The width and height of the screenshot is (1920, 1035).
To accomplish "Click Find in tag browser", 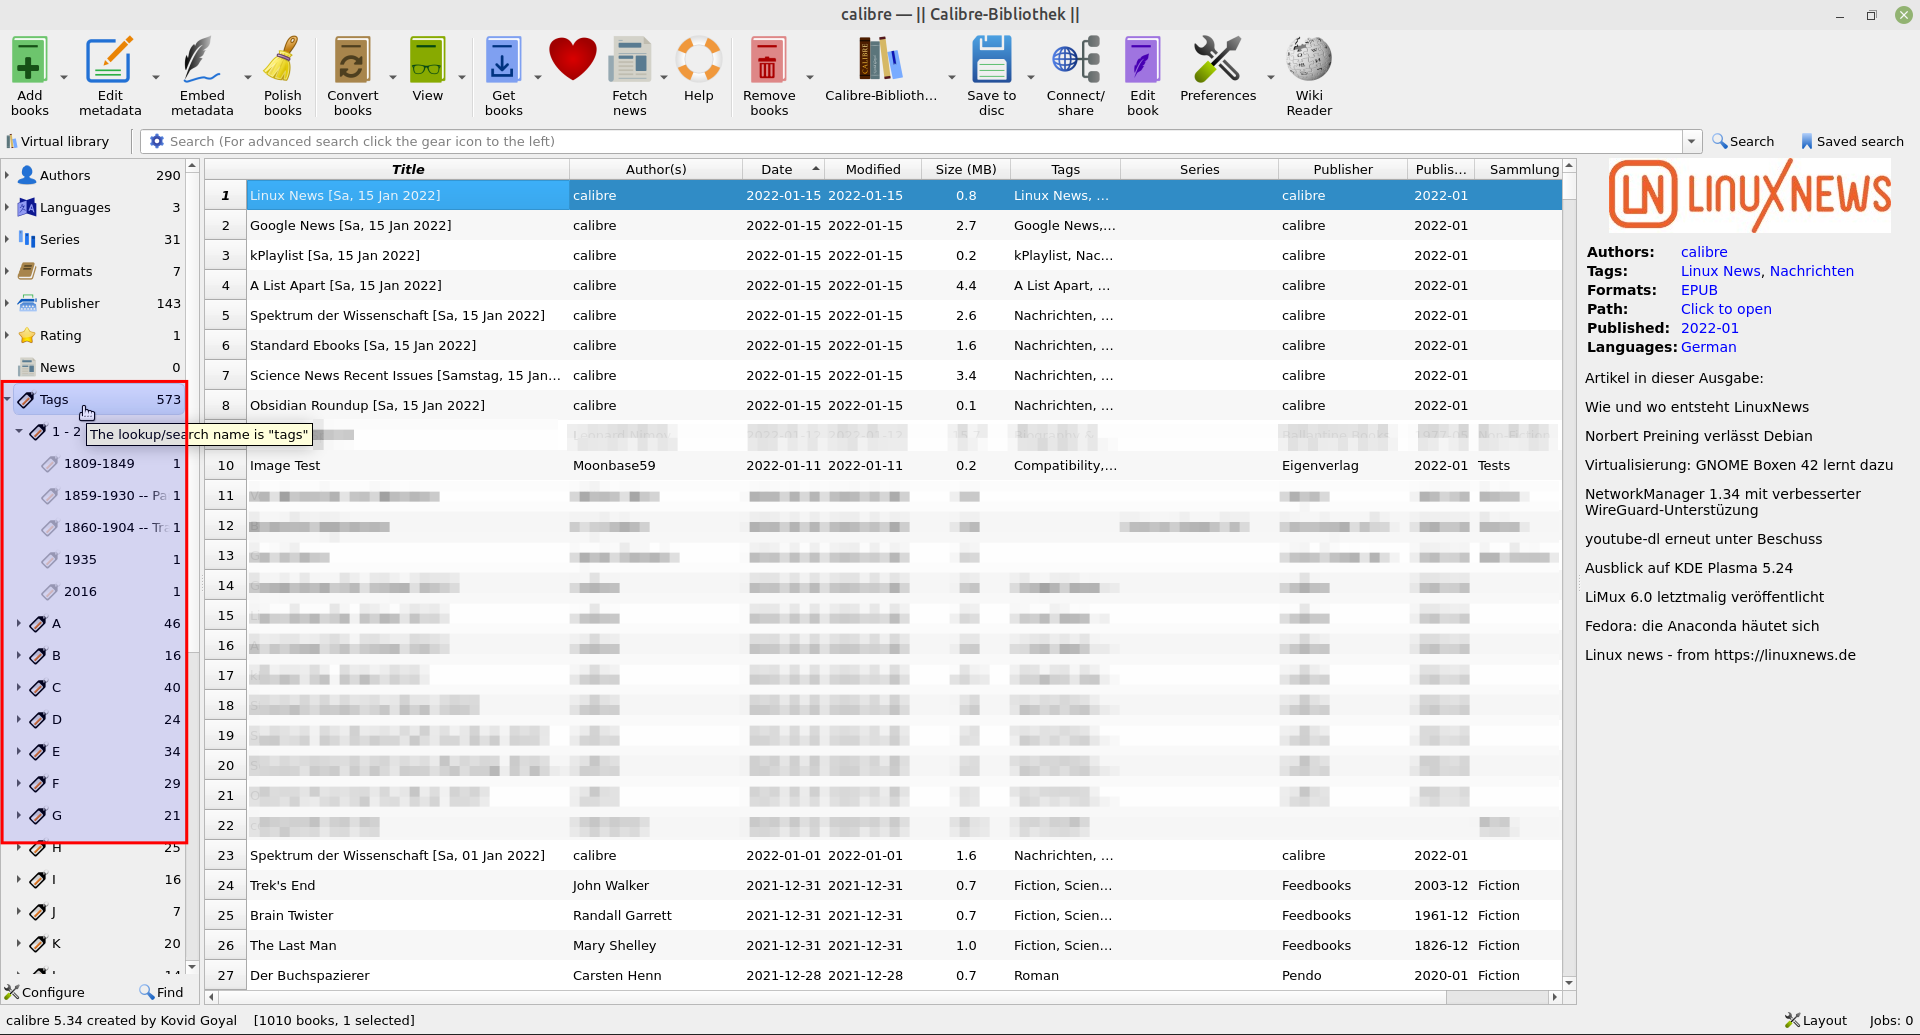I will (161, 992).
